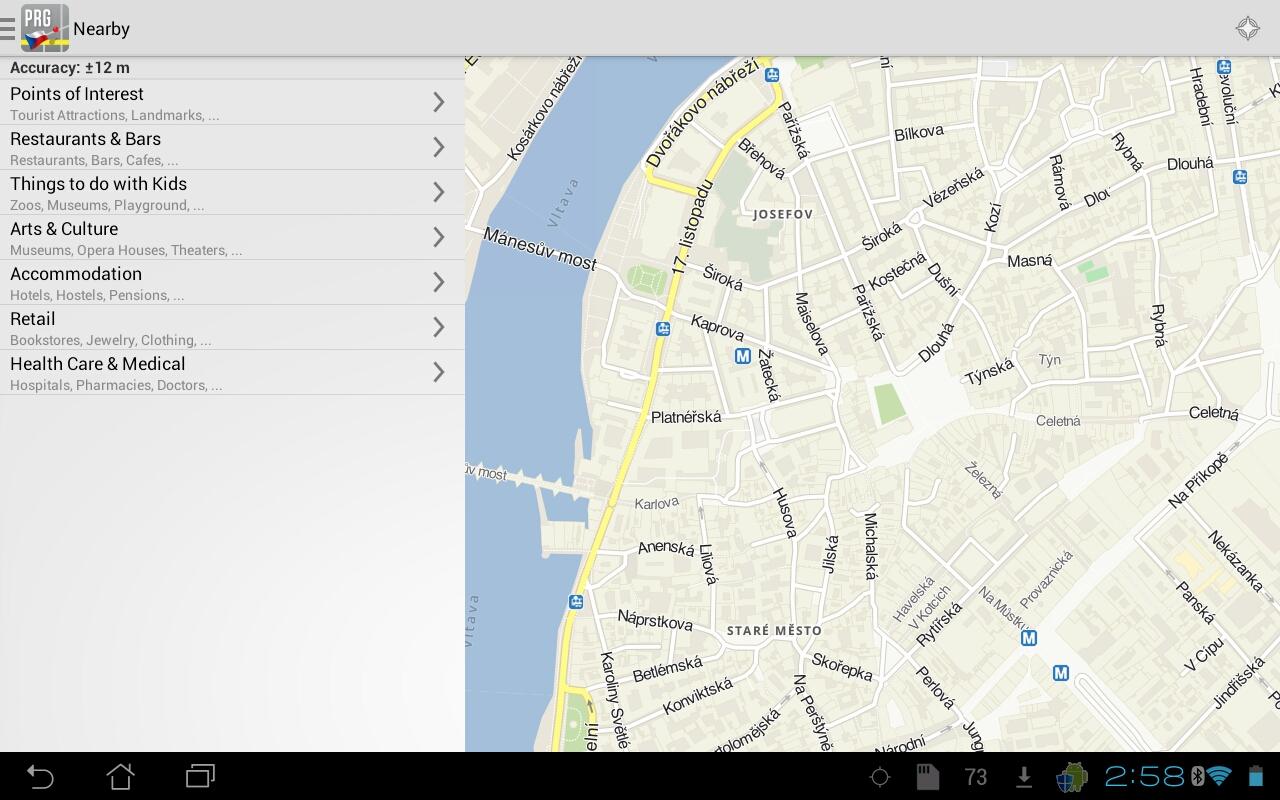Tap the Nearby screen title

click(x=101, y=29)
